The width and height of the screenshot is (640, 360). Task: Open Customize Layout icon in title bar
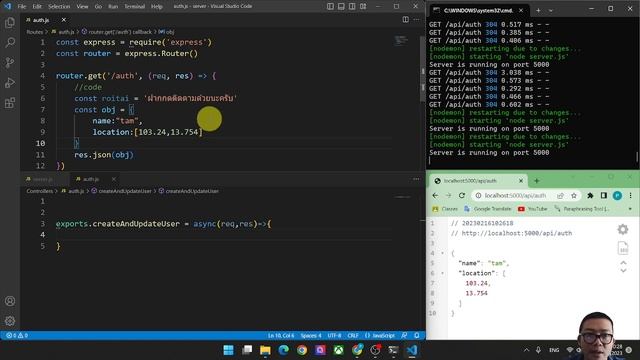click(363, 6)
